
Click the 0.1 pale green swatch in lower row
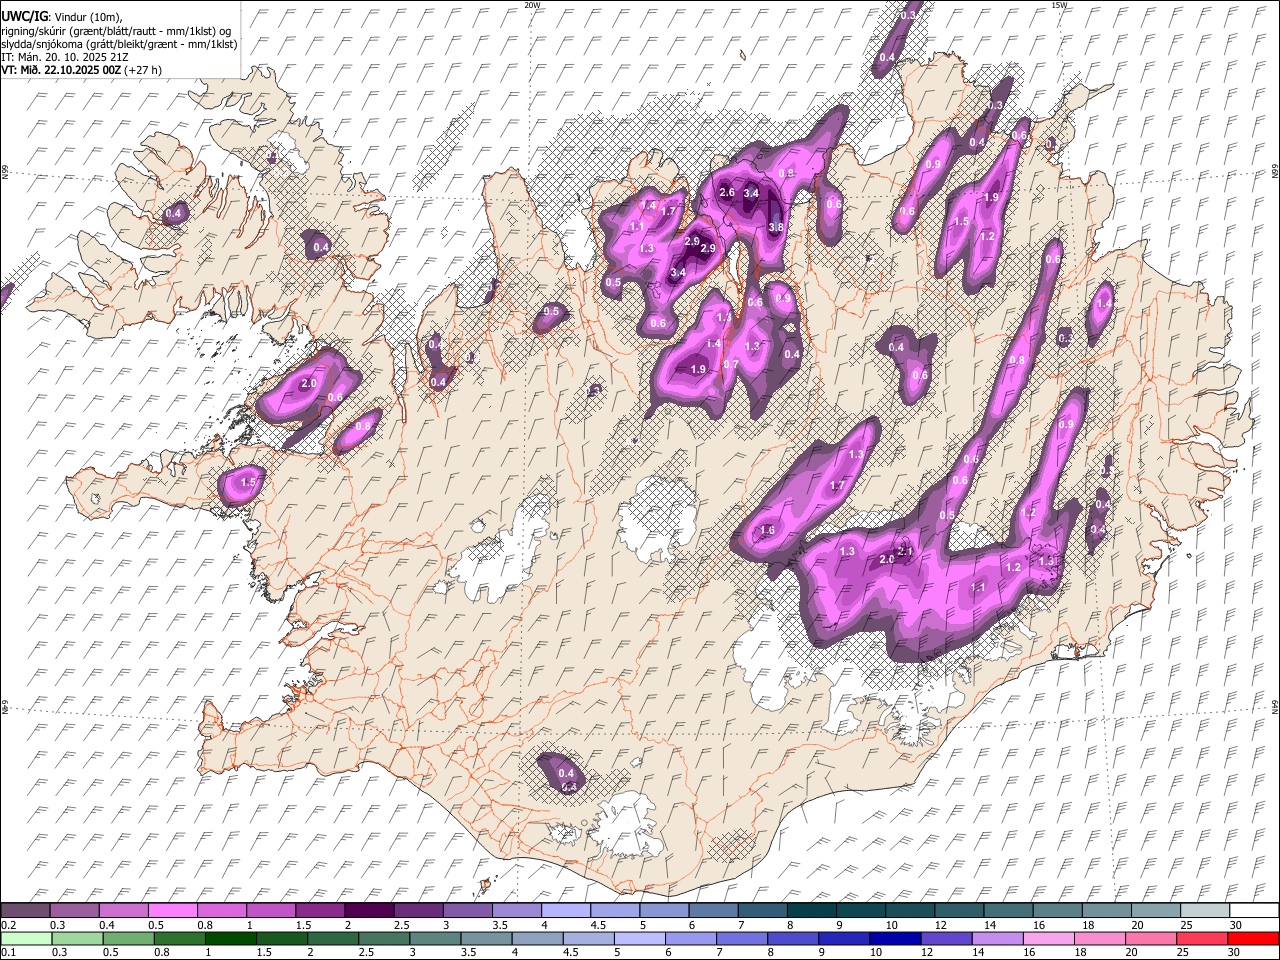tap(26, 939)
